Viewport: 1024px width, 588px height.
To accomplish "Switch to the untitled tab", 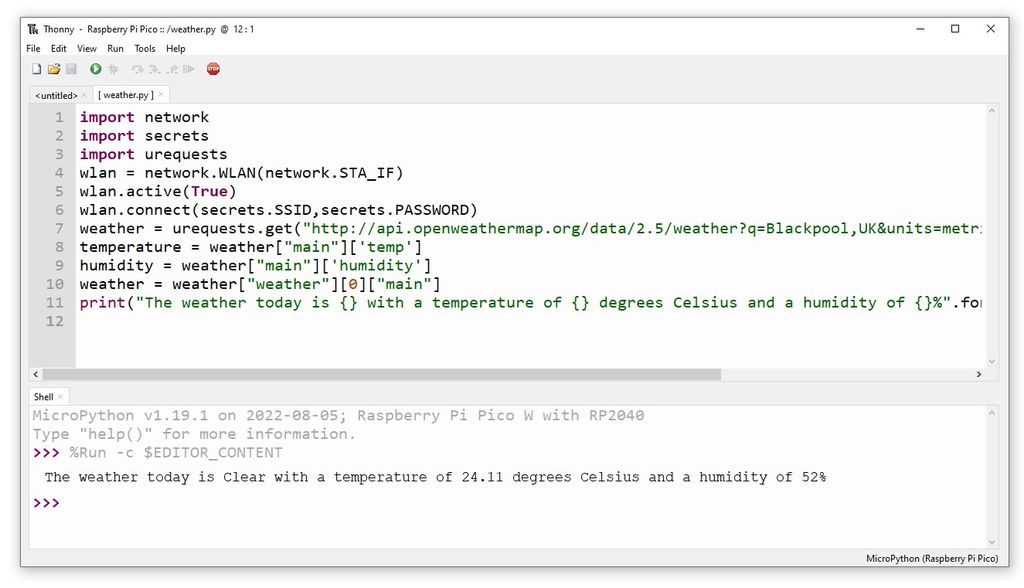I will [57, 94].
